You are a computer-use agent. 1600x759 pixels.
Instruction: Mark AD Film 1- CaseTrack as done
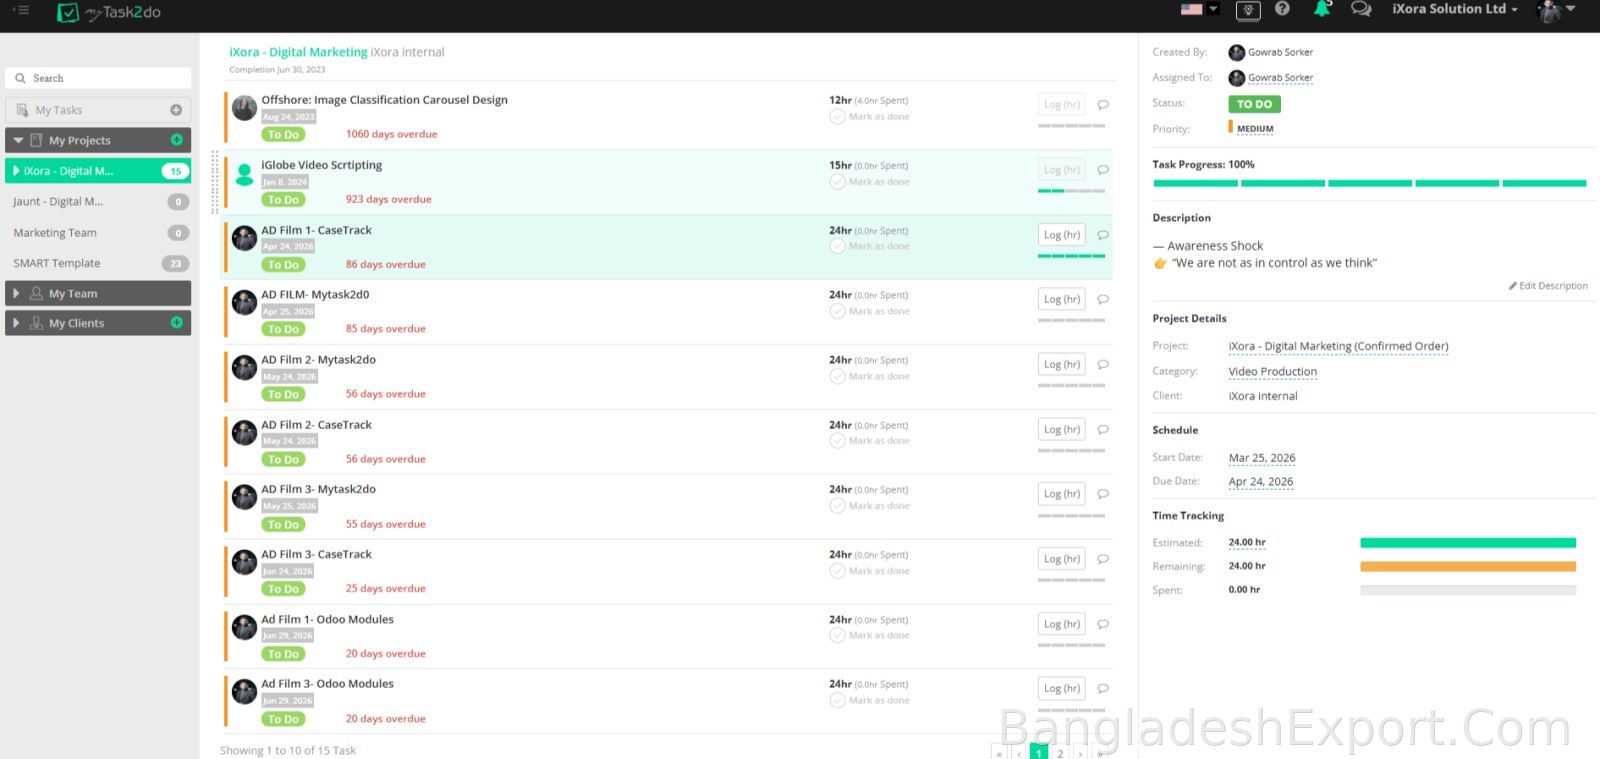[x=869, y=246]
